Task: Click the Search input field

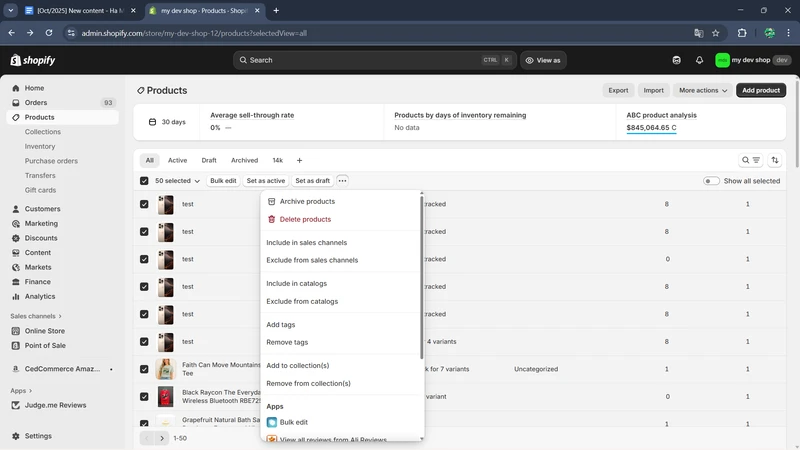Action: (x=375, y=60)
